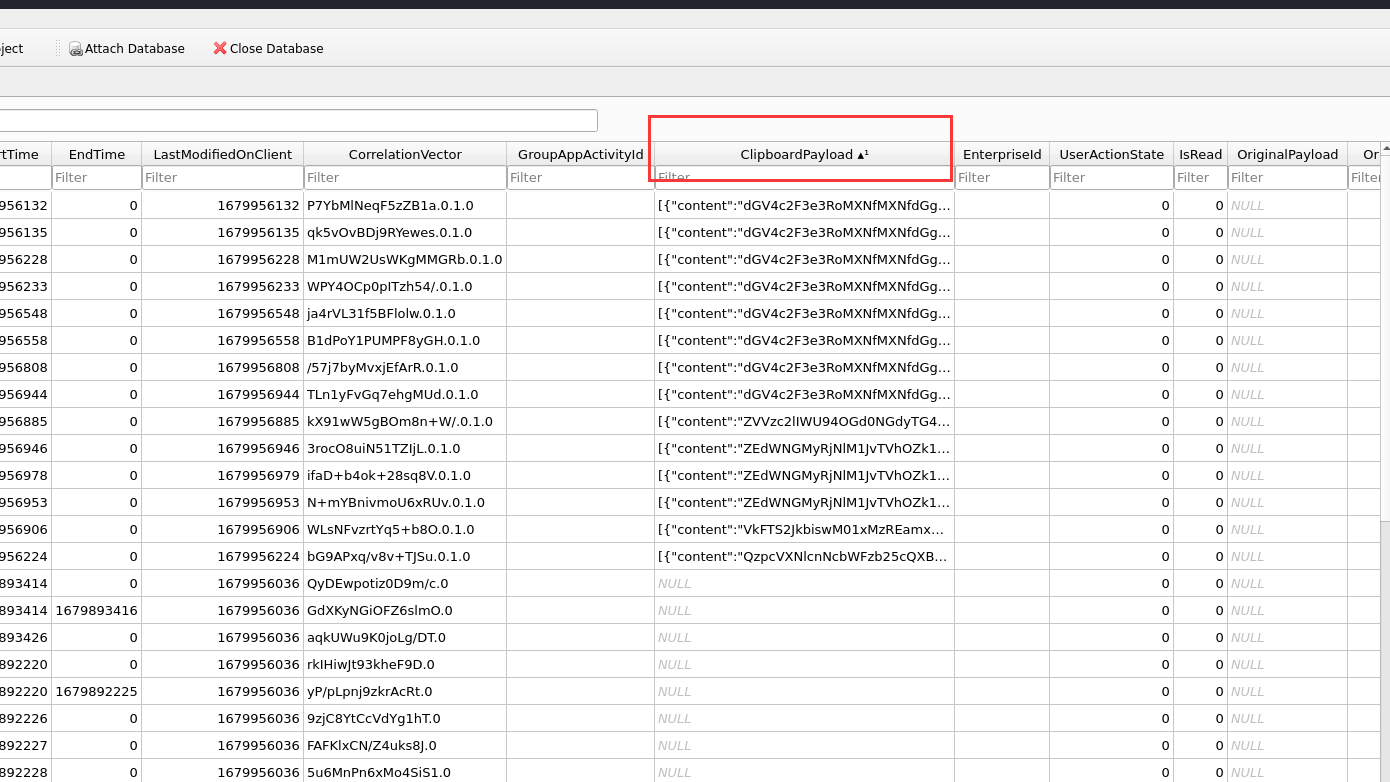Select cell WLsNFvzrtYq5+b8O.0.1.0
This screenshot has width=1390, height=782.
pyautogui.click(x=405, y=529)
